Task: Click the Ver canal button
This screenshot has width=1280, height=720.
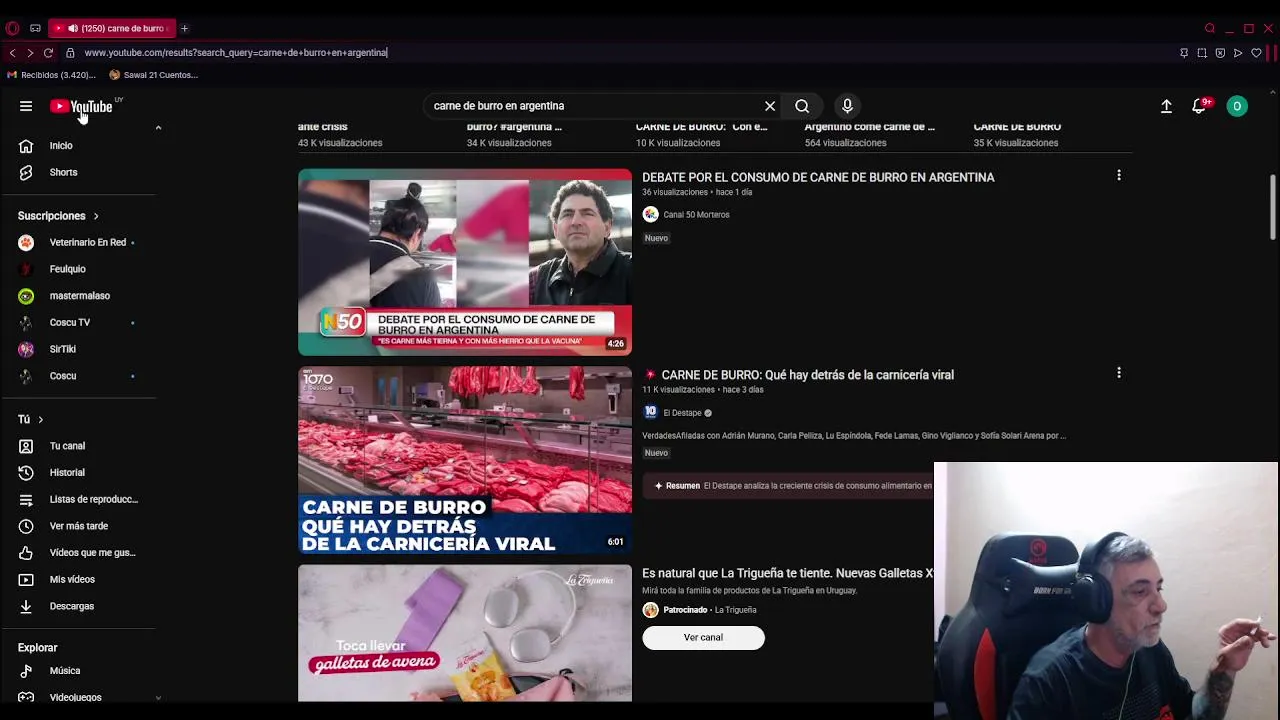Action: tap(703, 637)
